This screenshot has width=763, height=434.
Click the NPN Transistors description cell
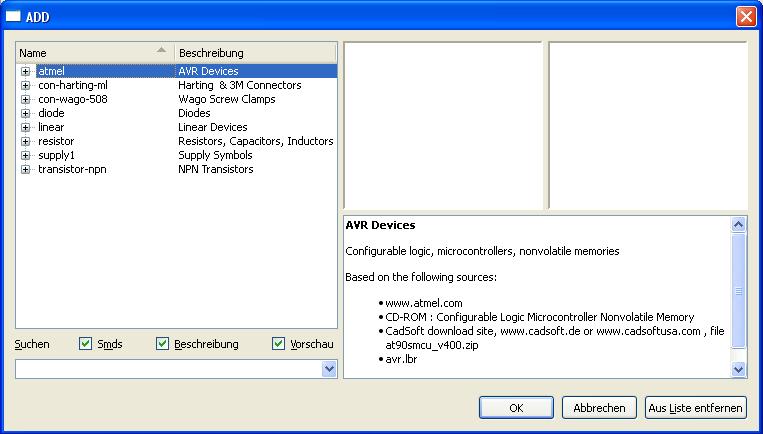tap(216, 169)
